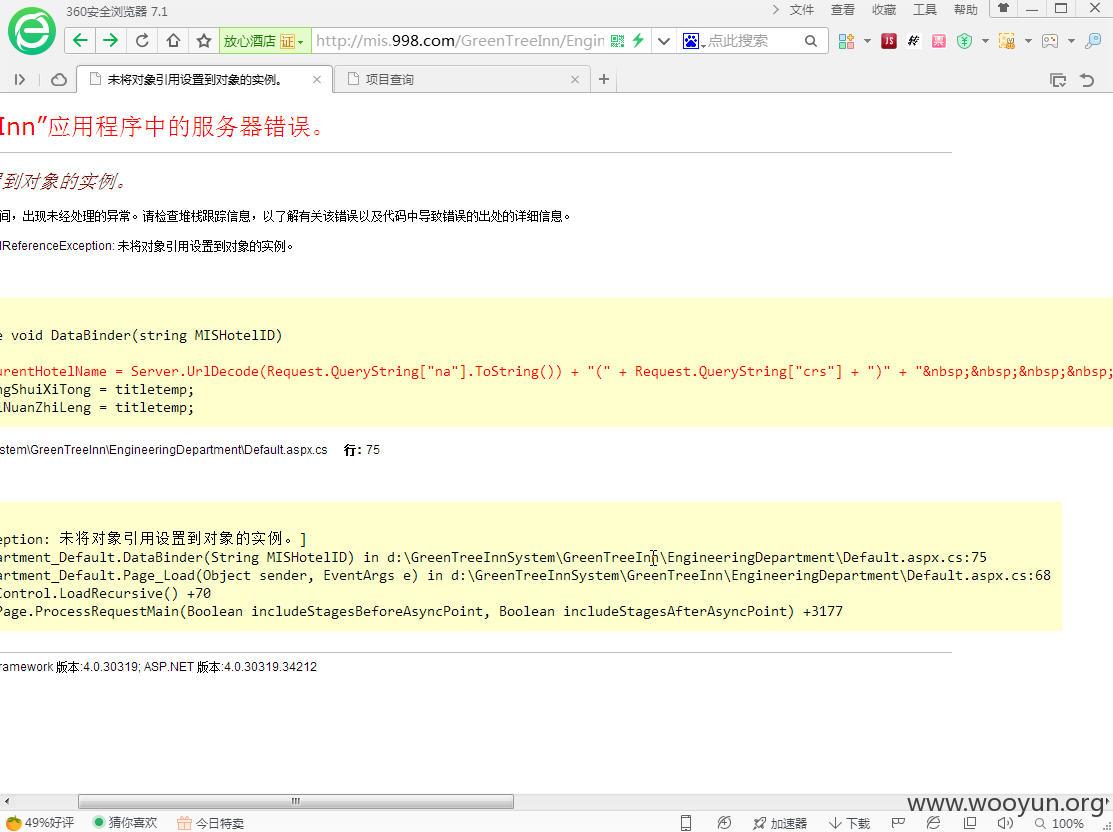1113x832 pixels.
Task: Open the 加速器 accelerator
Action: click(x=780, y=823)
